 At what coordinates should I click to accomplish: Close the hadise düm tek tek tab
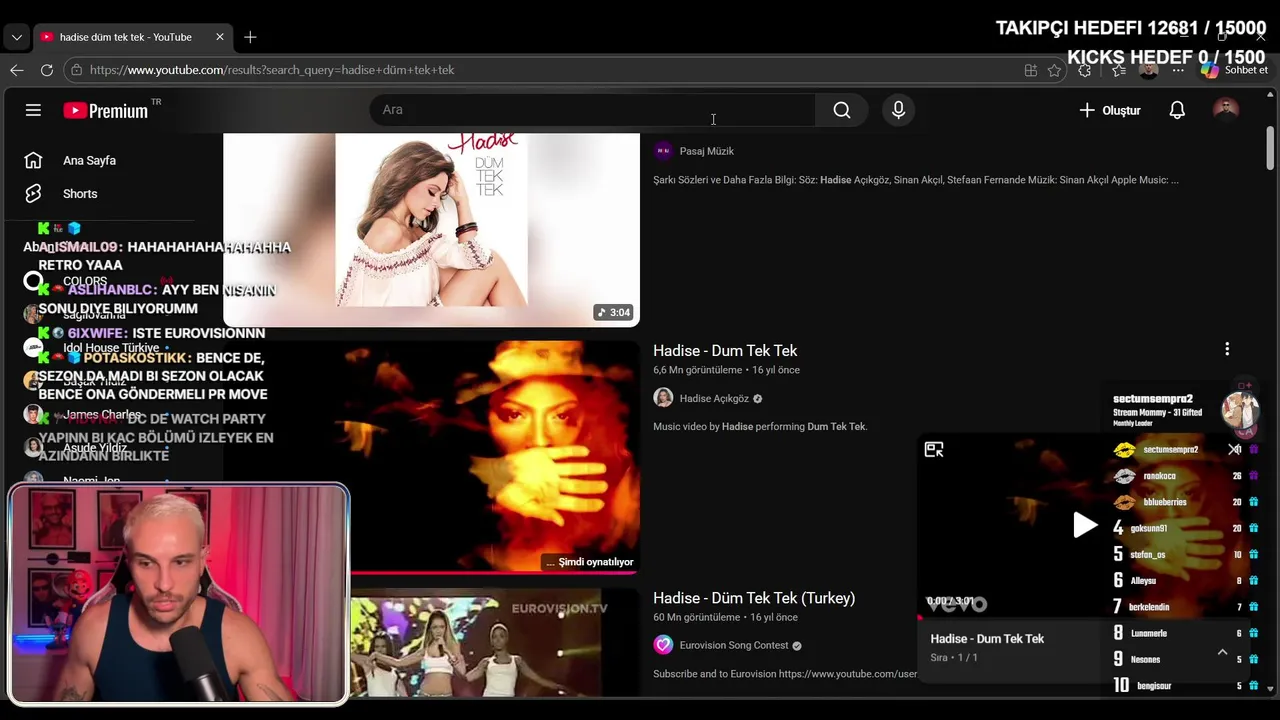pos(220,37)
